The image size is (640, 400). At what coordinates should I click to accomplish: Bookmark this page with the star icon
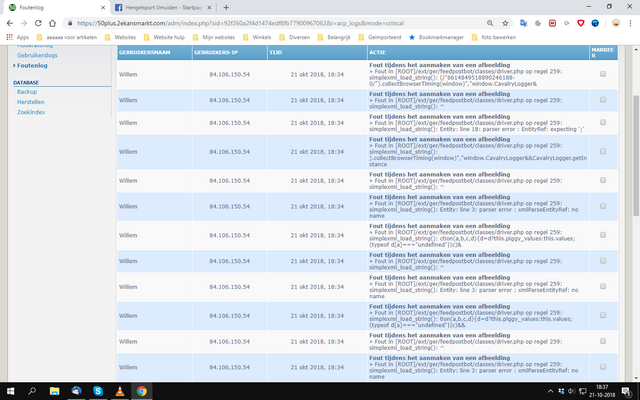tap(505, 23)
